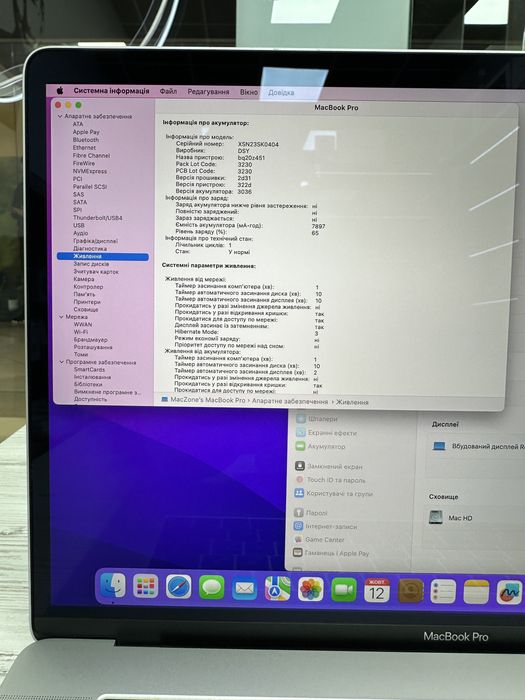Select Зчитувач карток in the sidebar
This screenshot has height=700, width=525.
click(x=96, y=271)
